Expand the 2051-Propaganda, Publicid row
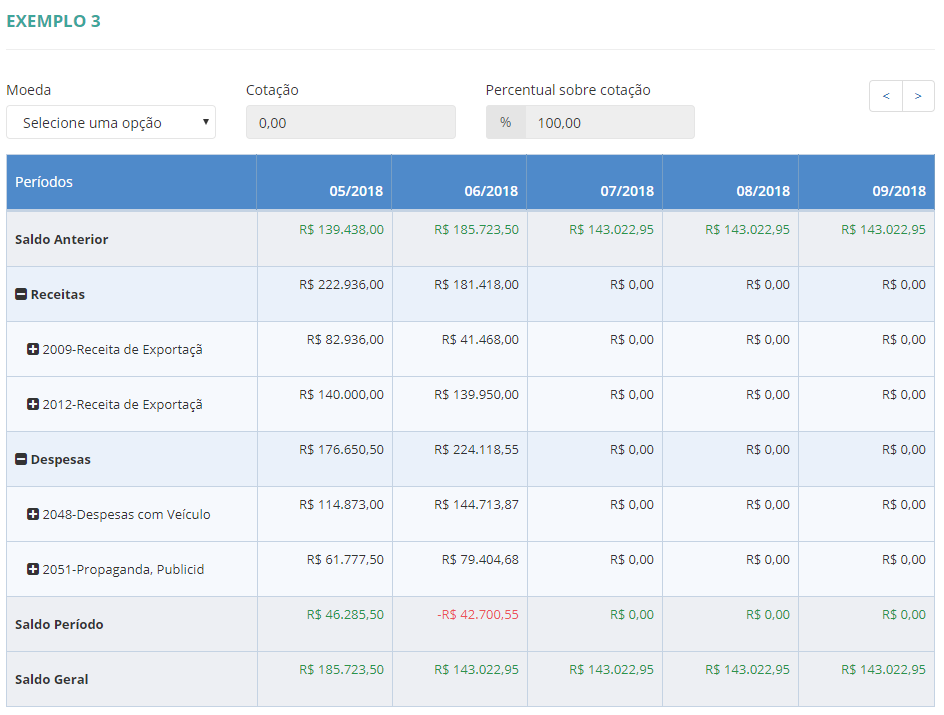This screenshot has width=944, height=715. [33, 570]
